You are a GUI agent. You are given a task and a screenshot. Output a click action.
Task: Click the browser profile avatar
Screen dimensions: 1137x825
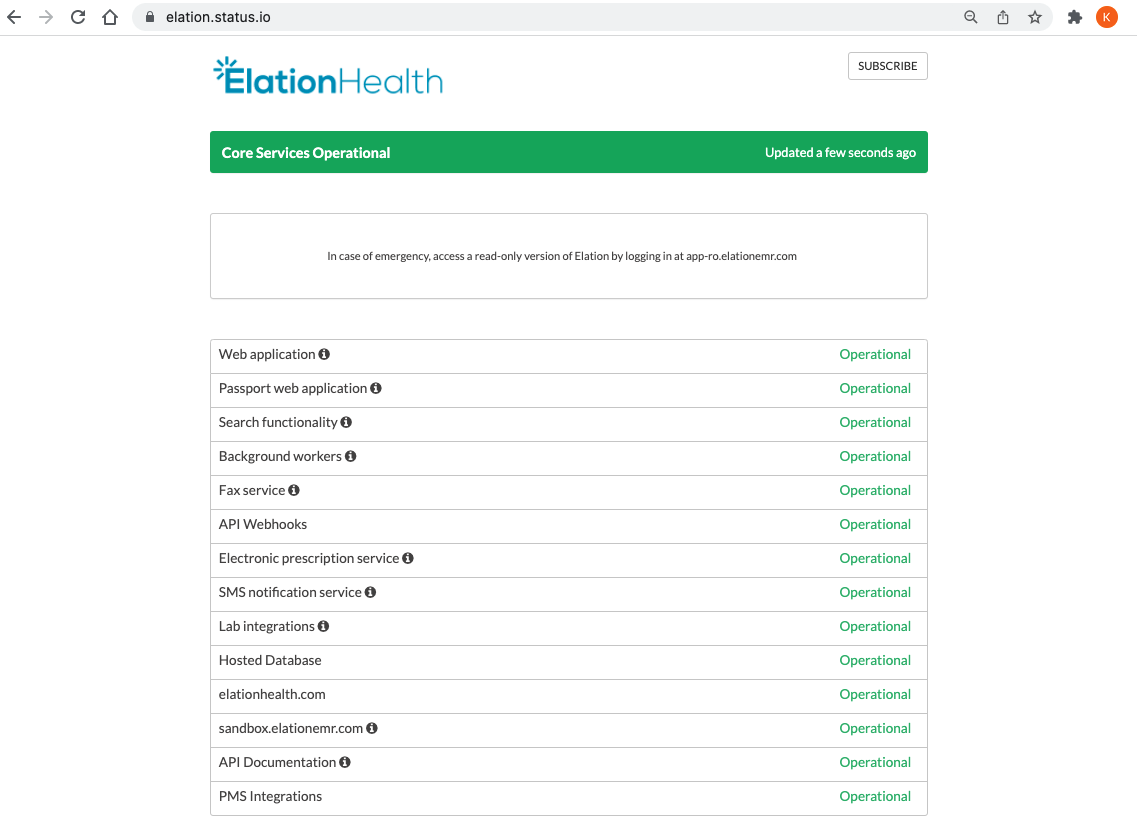1106,16
